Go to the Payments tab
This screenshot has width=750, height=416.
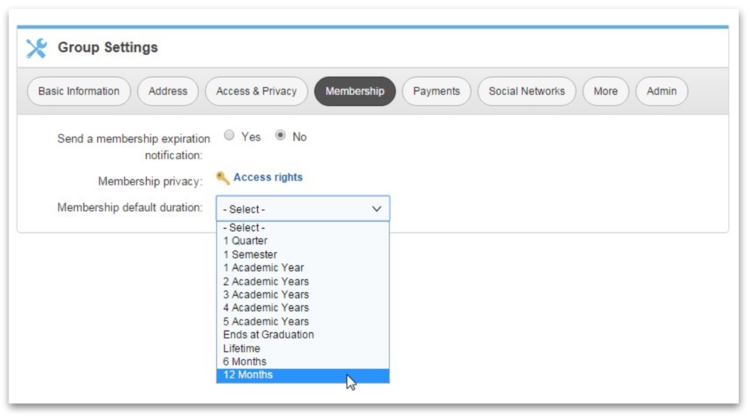(x=437, y=91)
